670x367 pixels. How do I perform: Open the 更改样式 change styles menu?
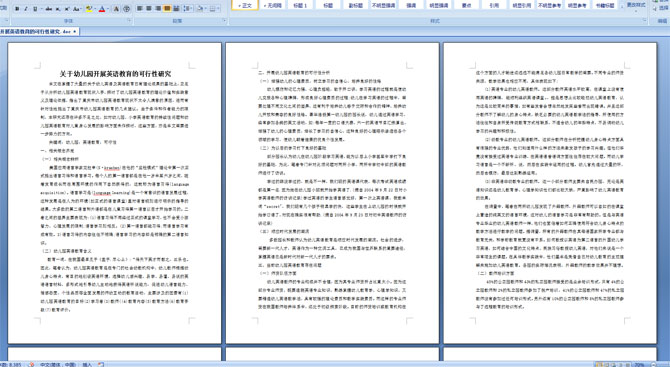pos(636,5)
